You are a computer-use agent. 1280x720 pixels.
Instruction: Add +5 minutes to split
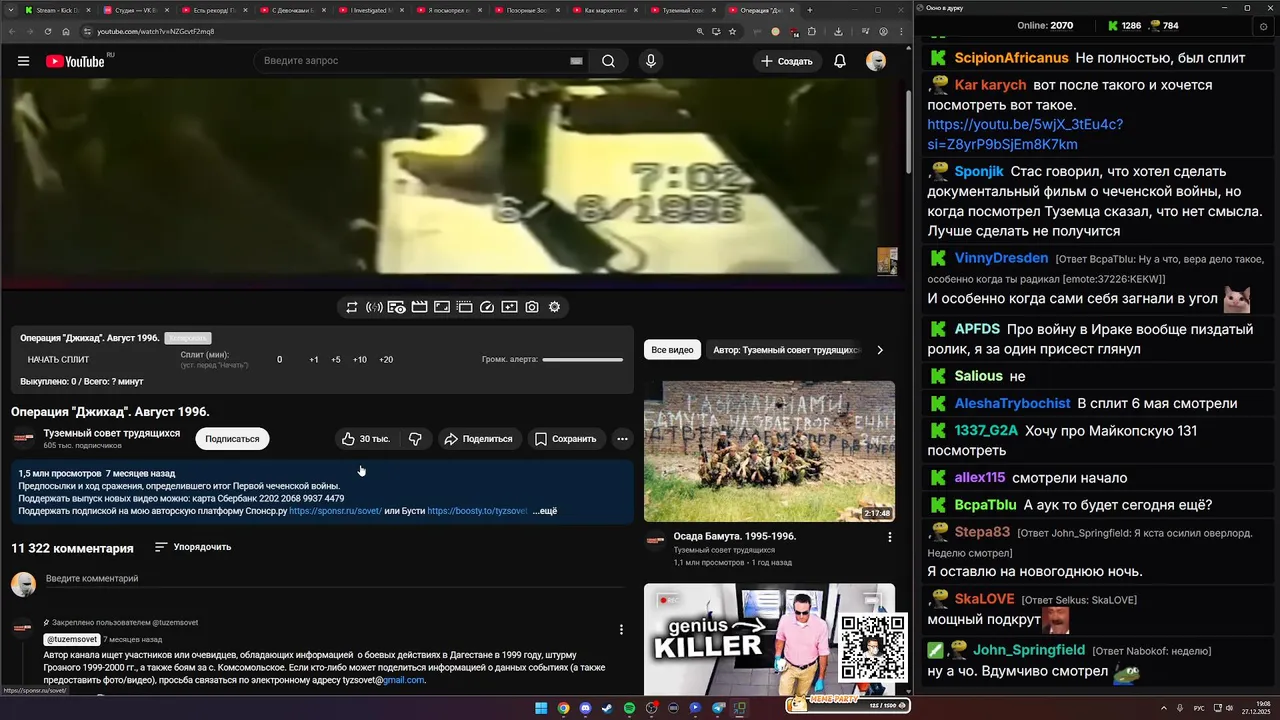(x=336, y=359)
